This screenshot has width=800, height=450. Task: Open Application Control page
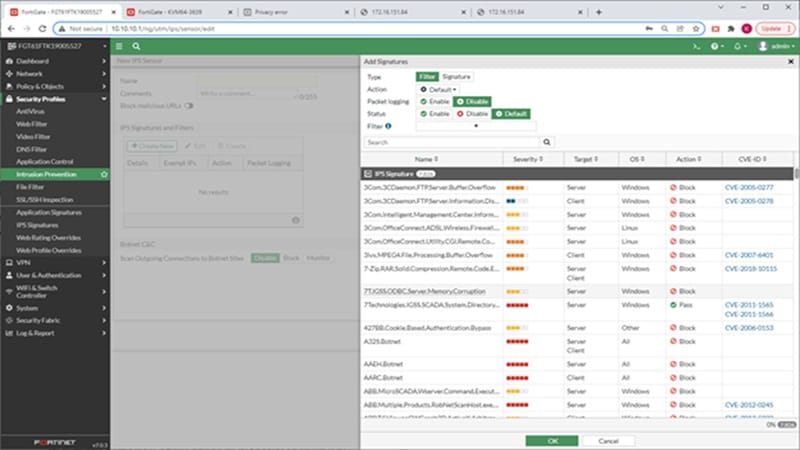[44, 162]
